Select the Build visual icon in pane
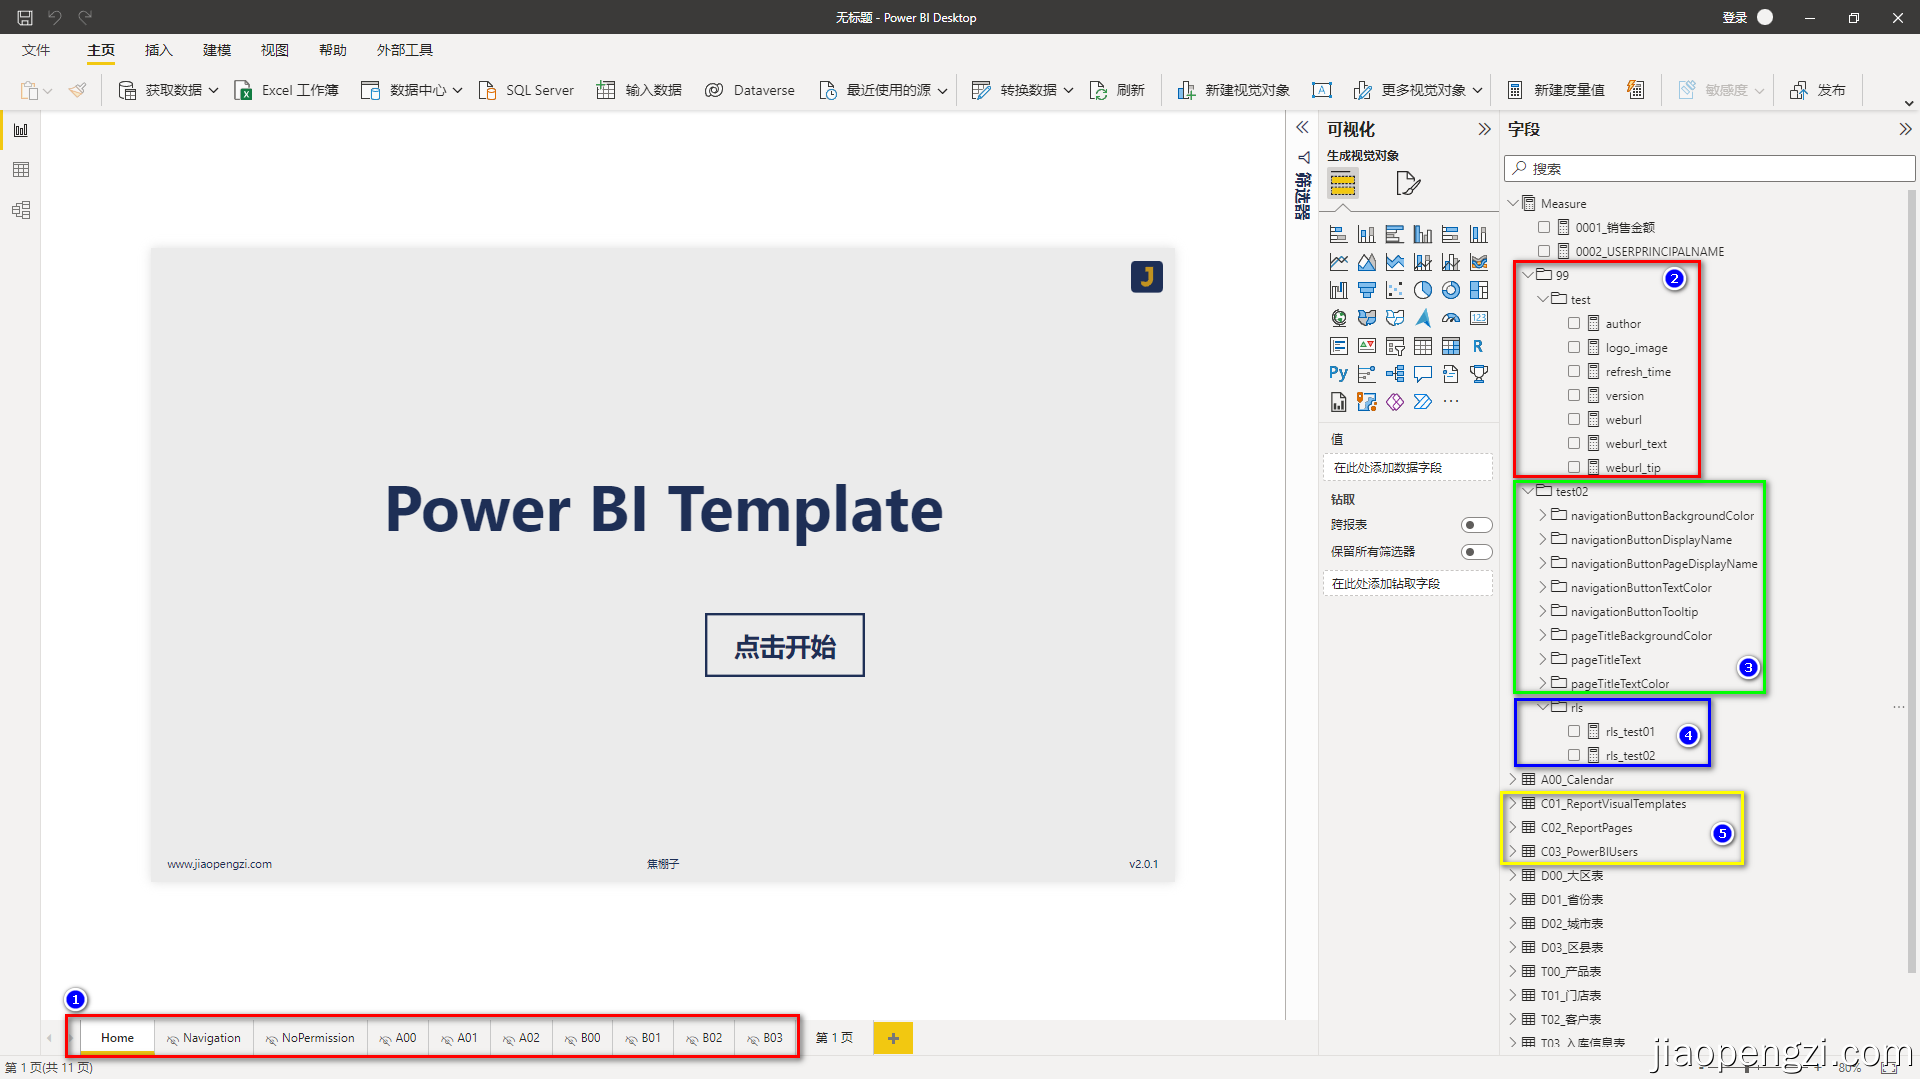This screenshot has height=1079, width=1920. pos(1343,183)
